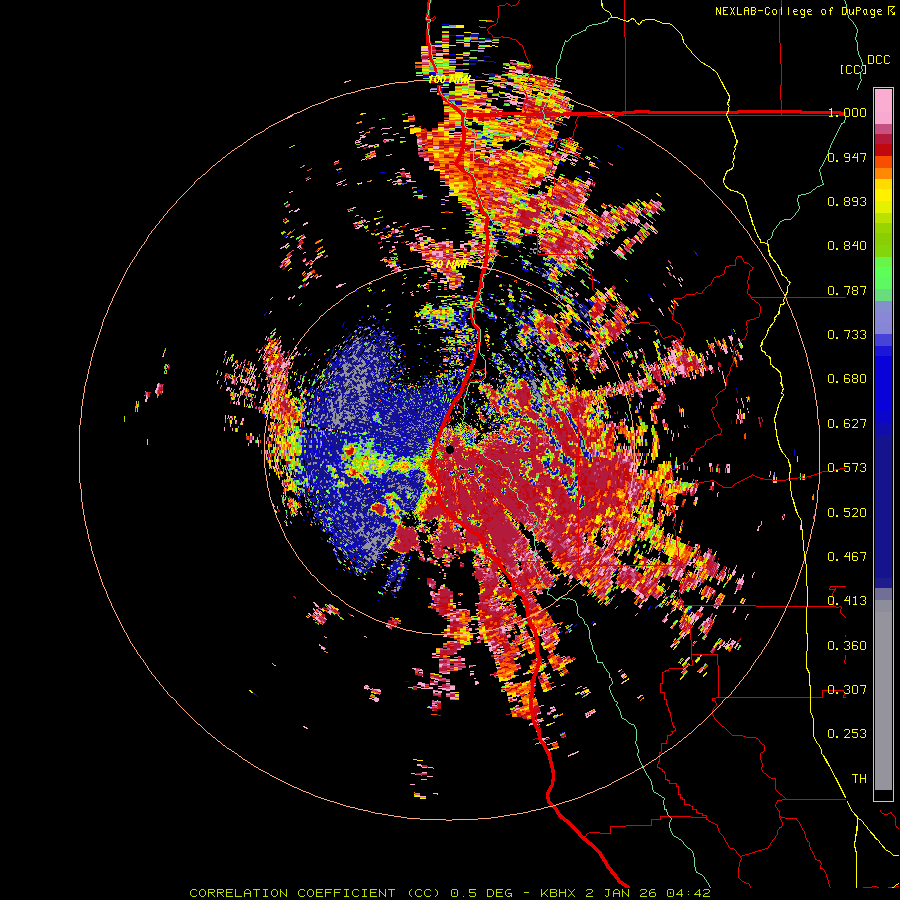Click the 0.893 legend value

point(847,201)
